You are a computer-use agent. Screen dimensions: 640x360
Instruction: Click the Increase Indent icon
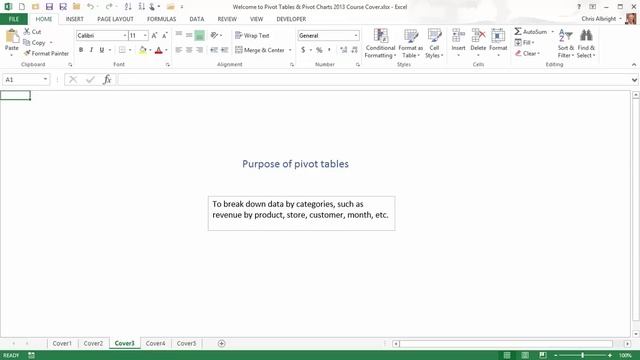click(x=224, y=50)
